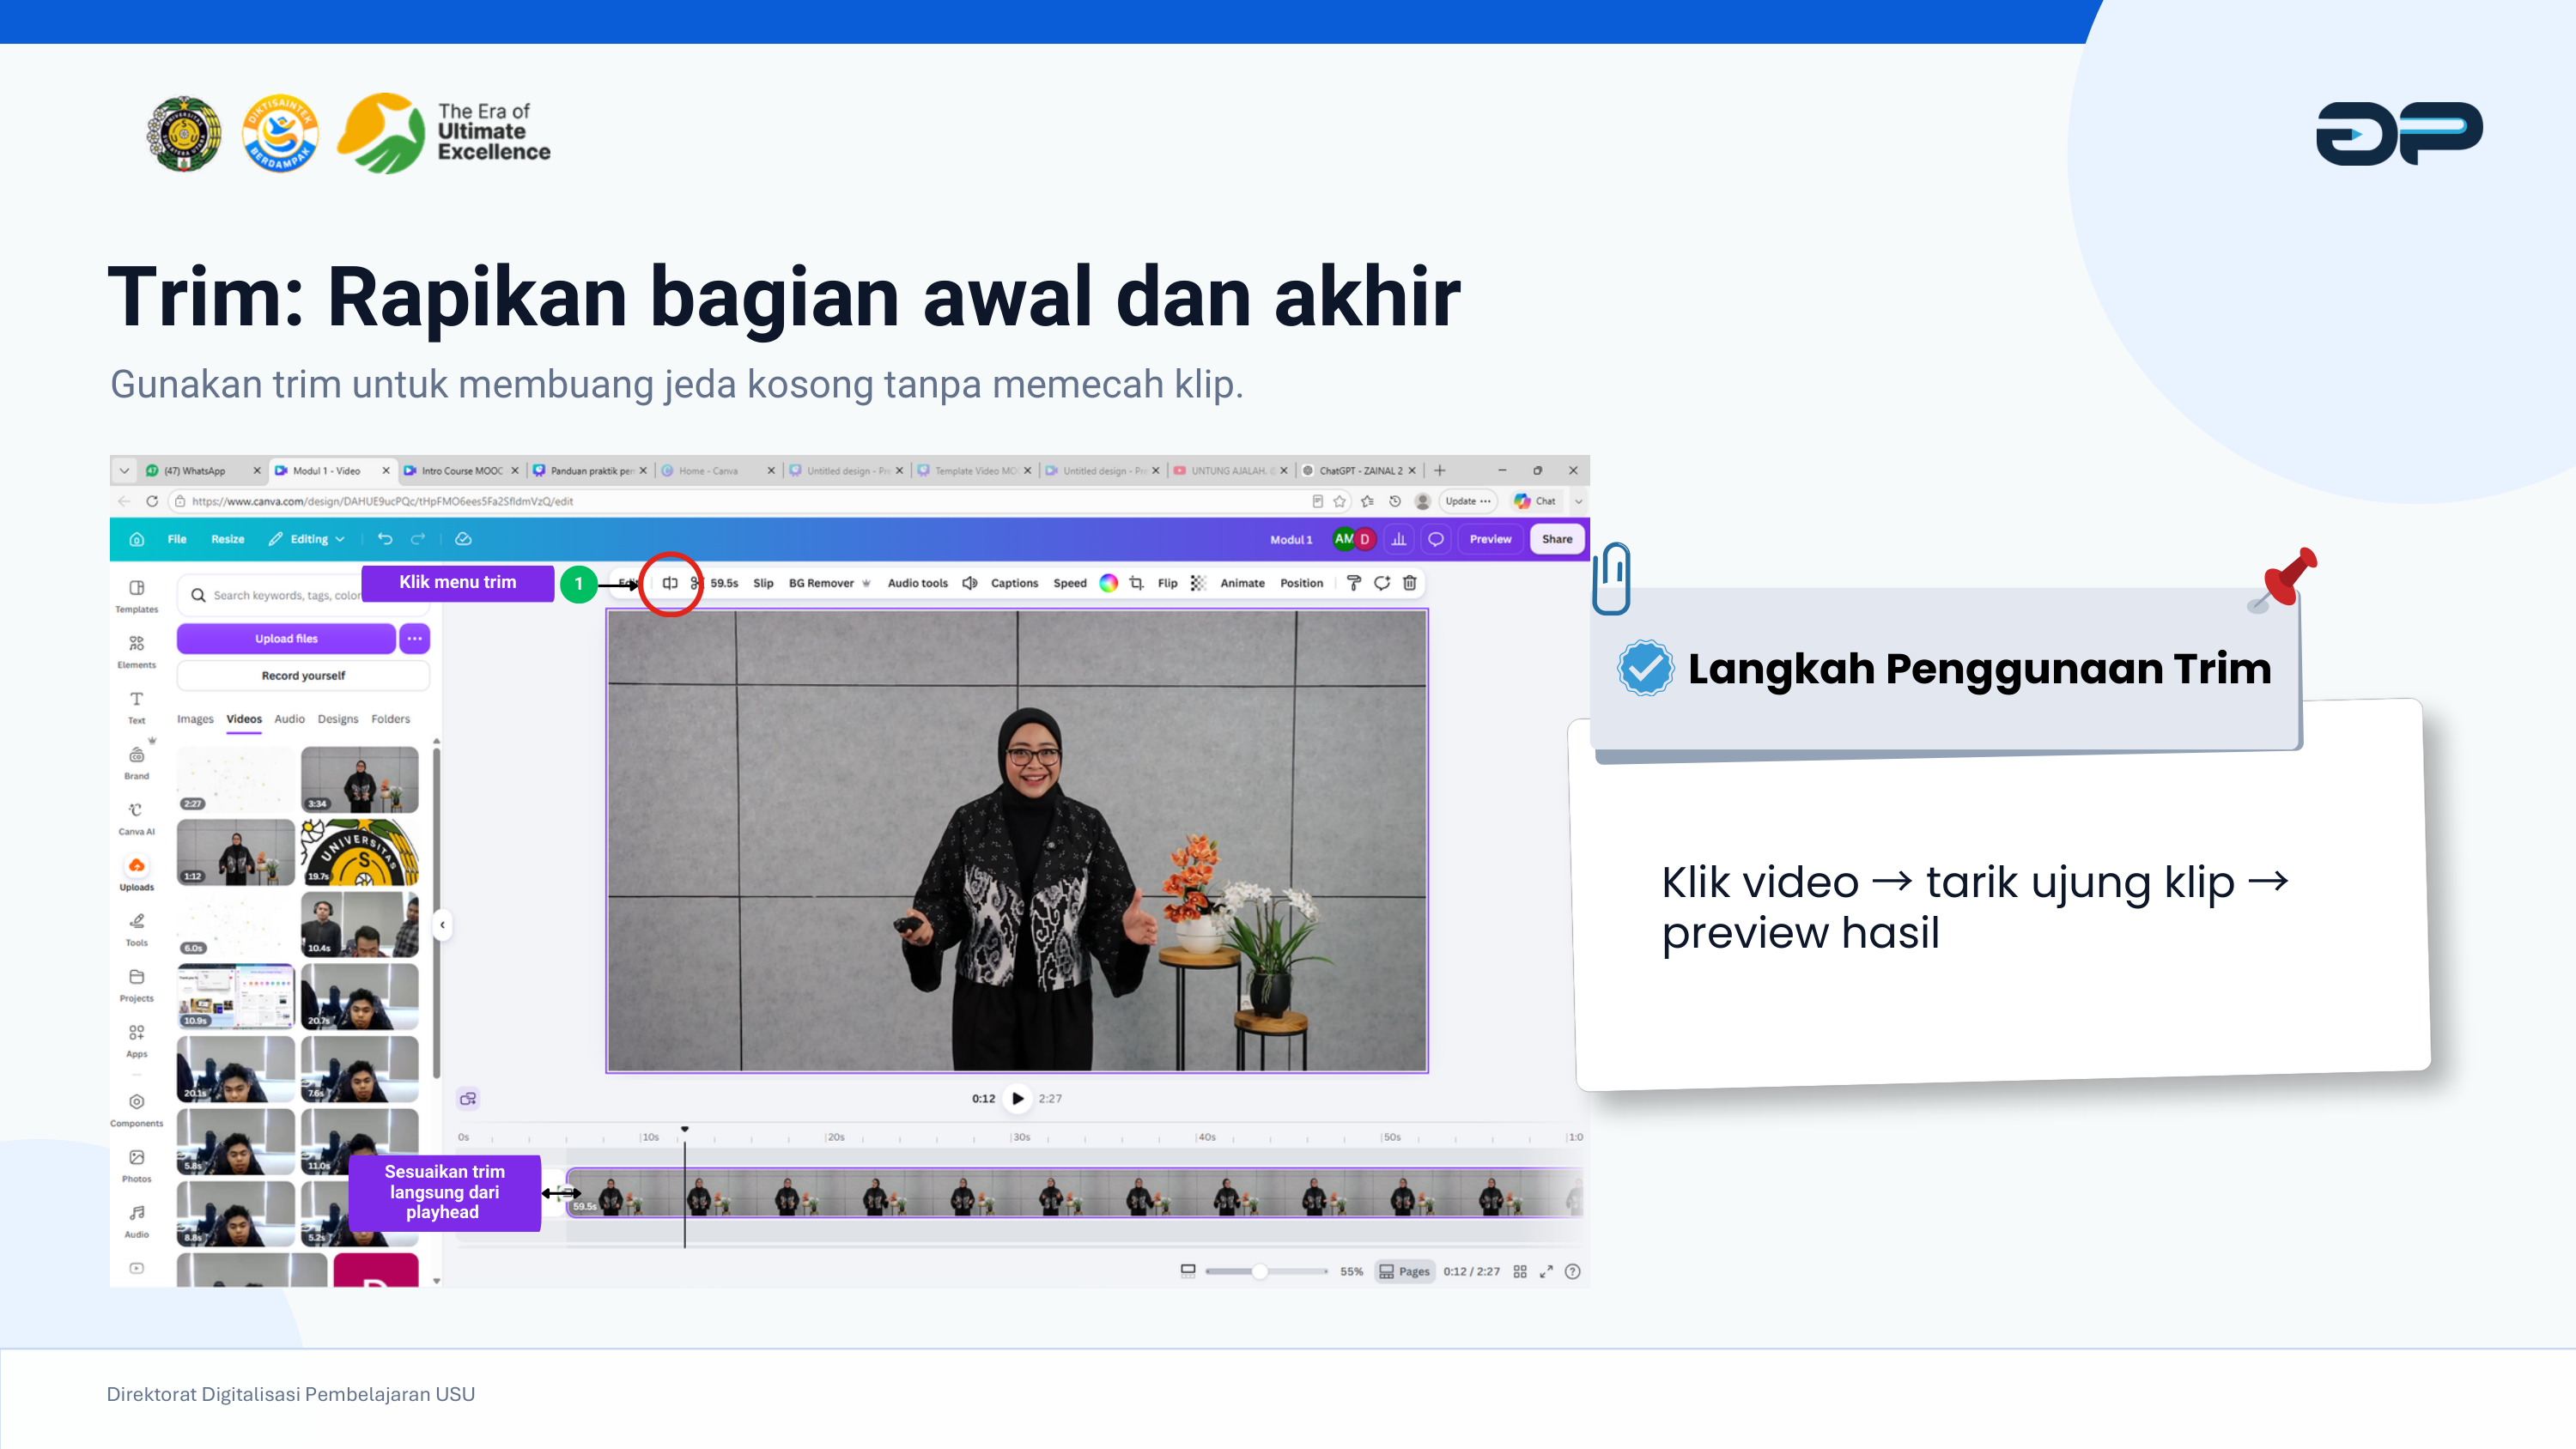This screenshot has width=2576, height=1449.
Task: Click the Share button
Action: click(x=1556, y=539)
